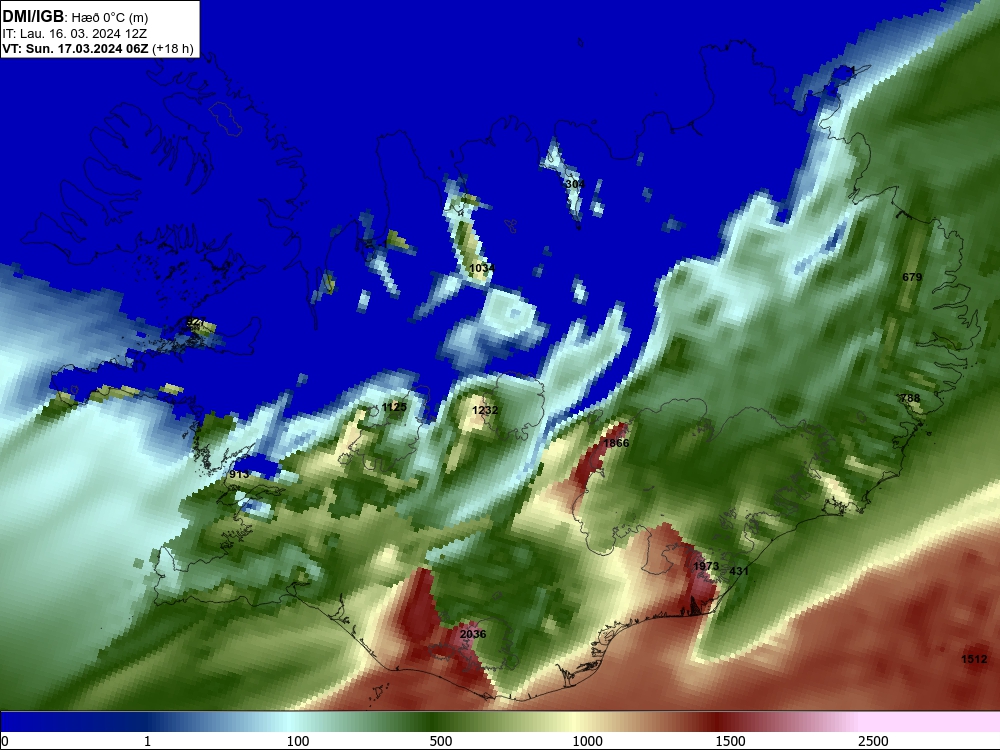This screenshot has width=1000, height=750.
Task: Click the 500 label on the legend
Action: [441, 741]
